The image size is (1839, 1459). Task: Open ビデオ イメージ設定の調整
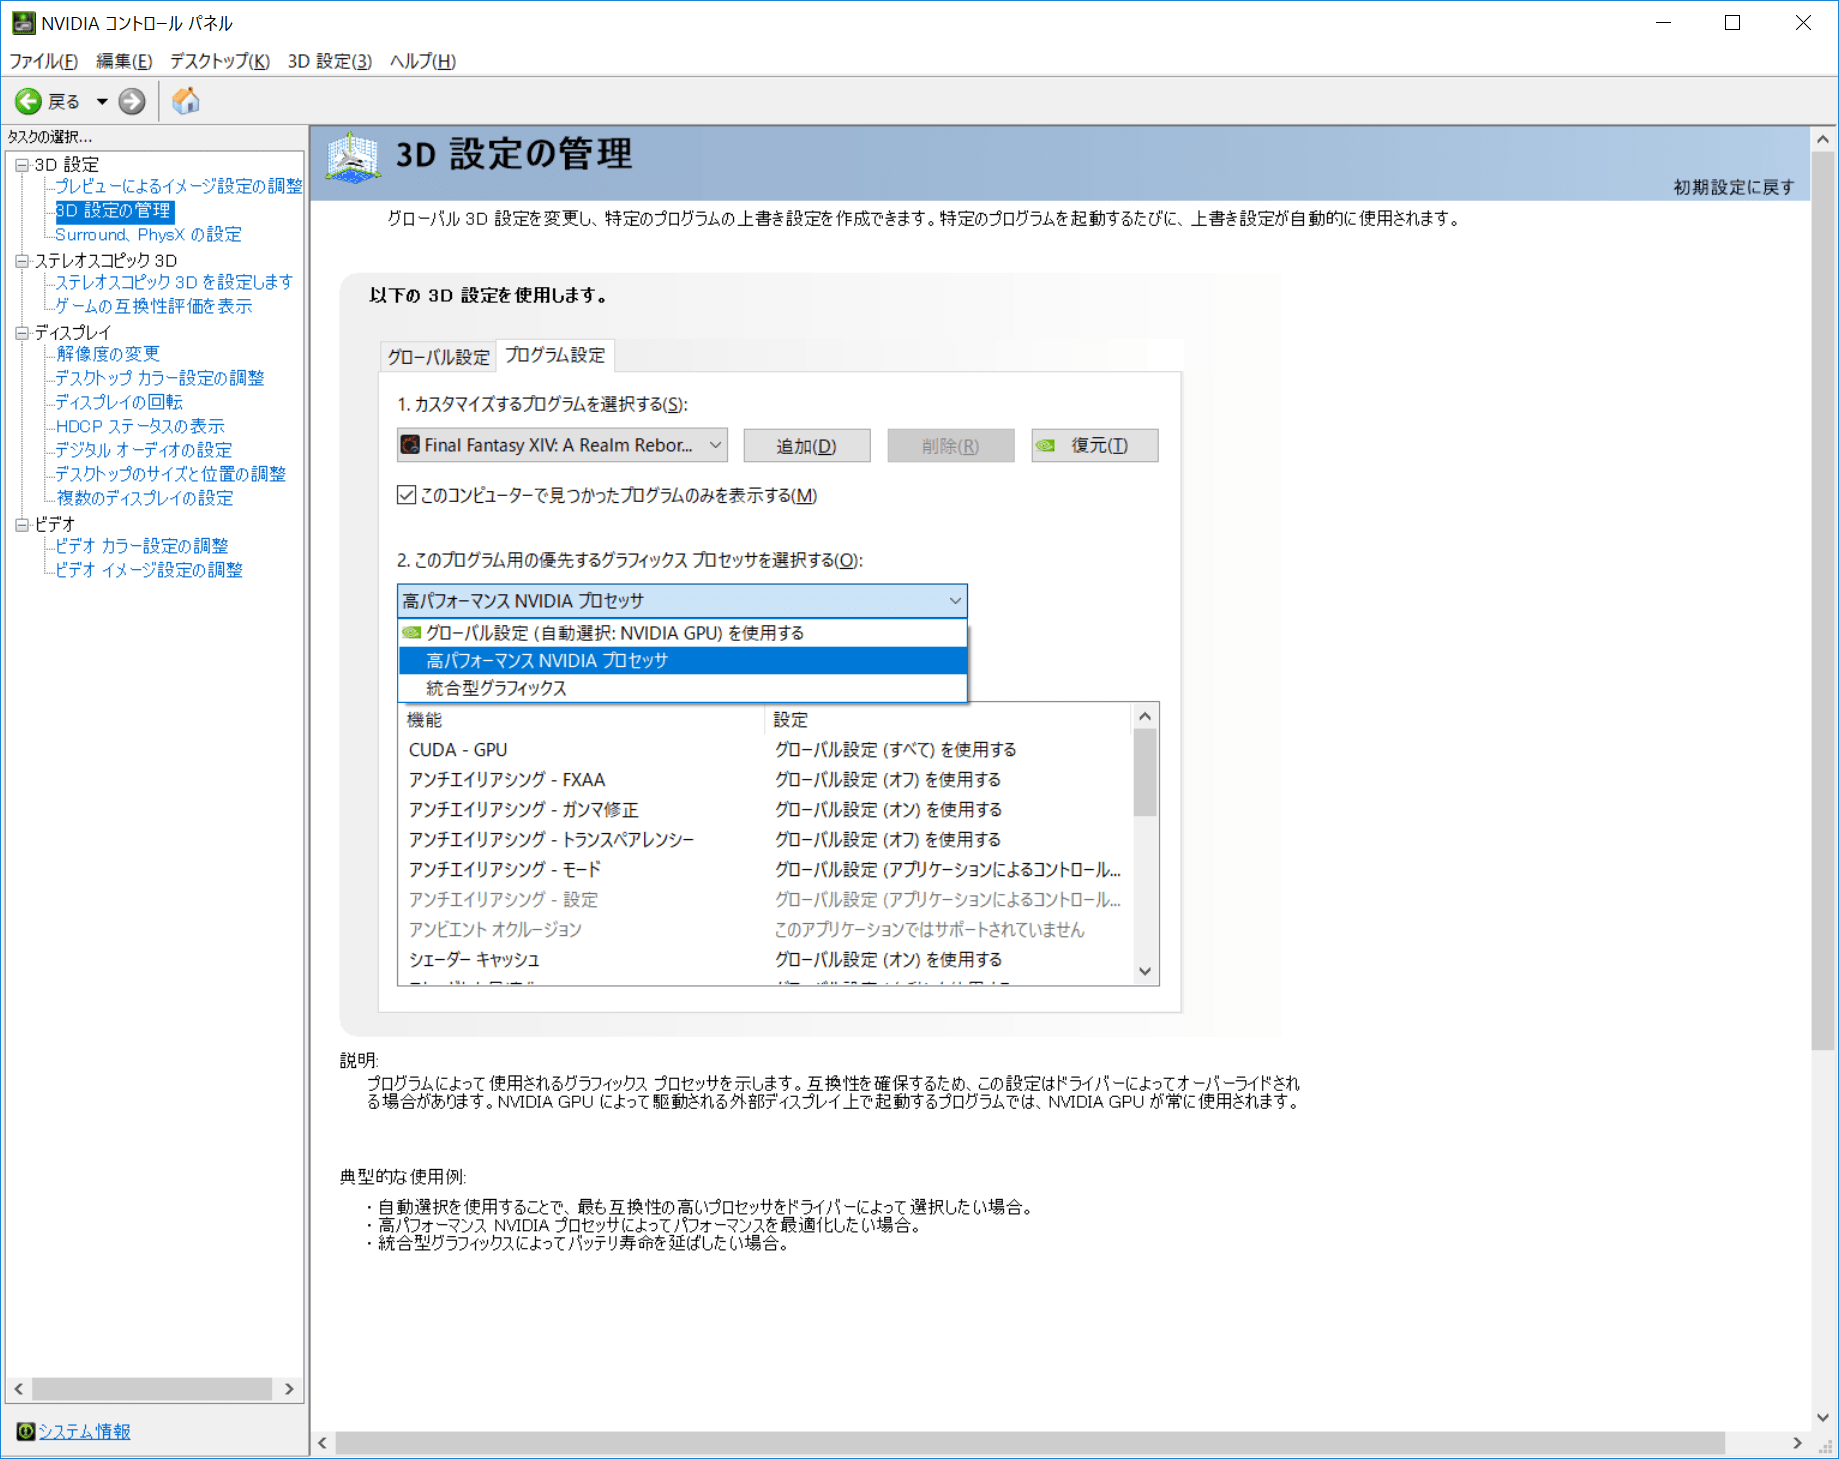click(x=148, y=570)
